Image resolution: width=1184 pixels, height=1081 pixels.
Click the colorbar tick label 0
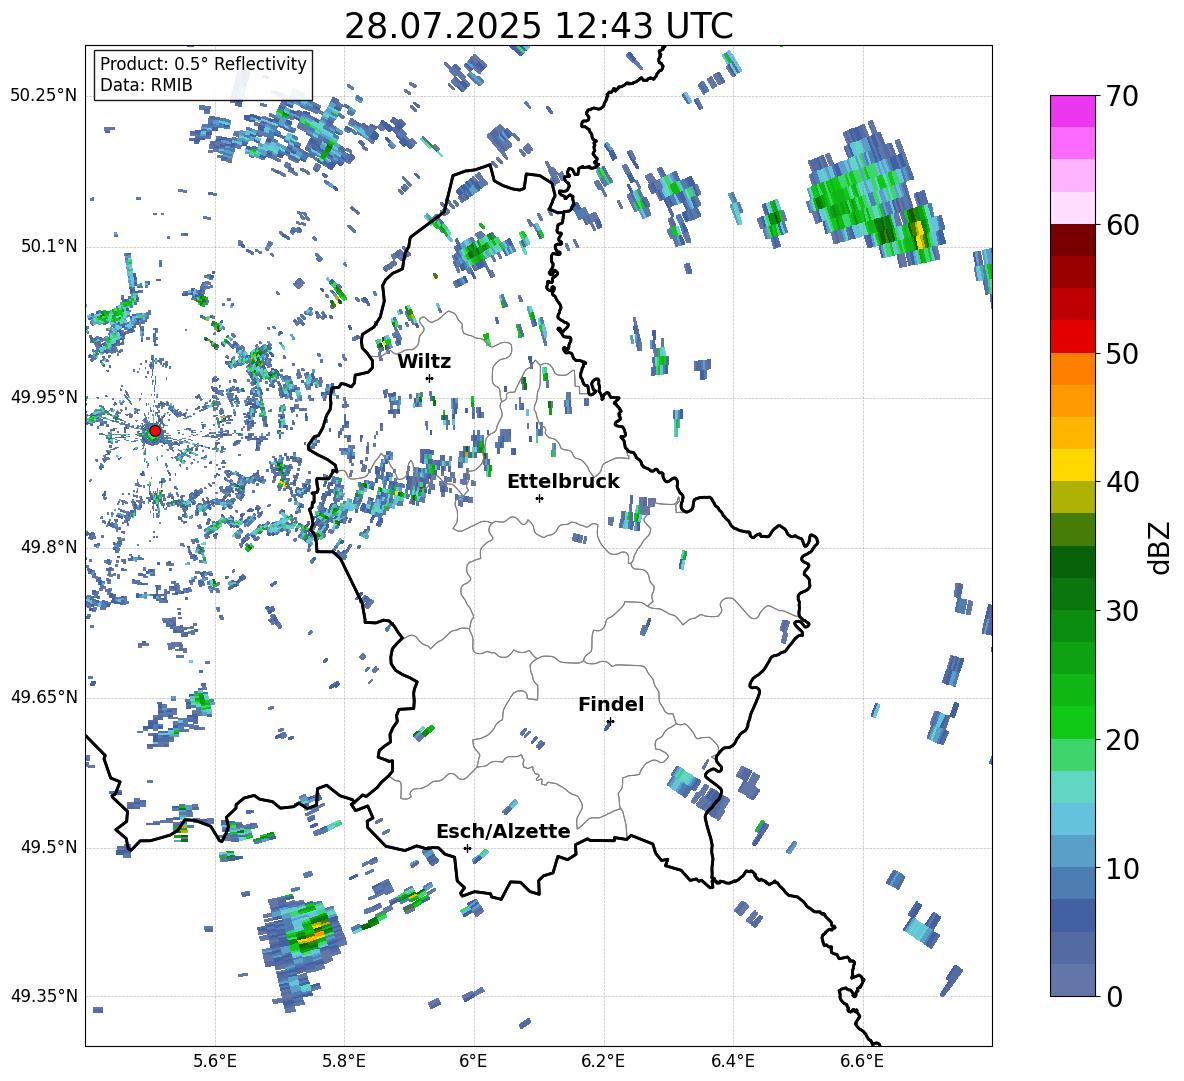pos(1114,997)
